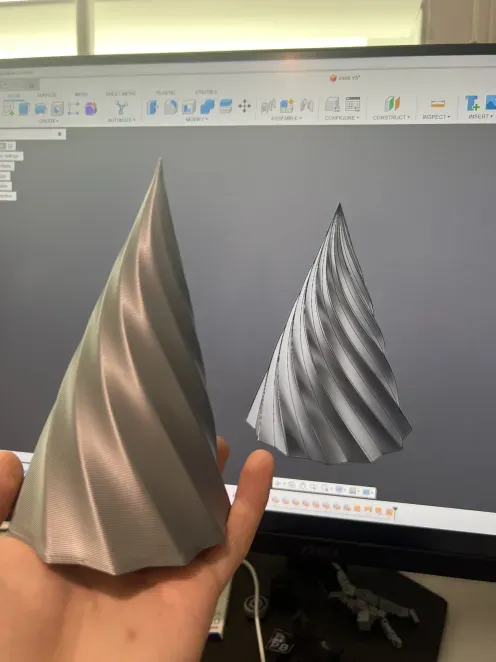Open the Modify dropdown menu
The width and height of the screenshot is (496, 662).
pos(196,119)
